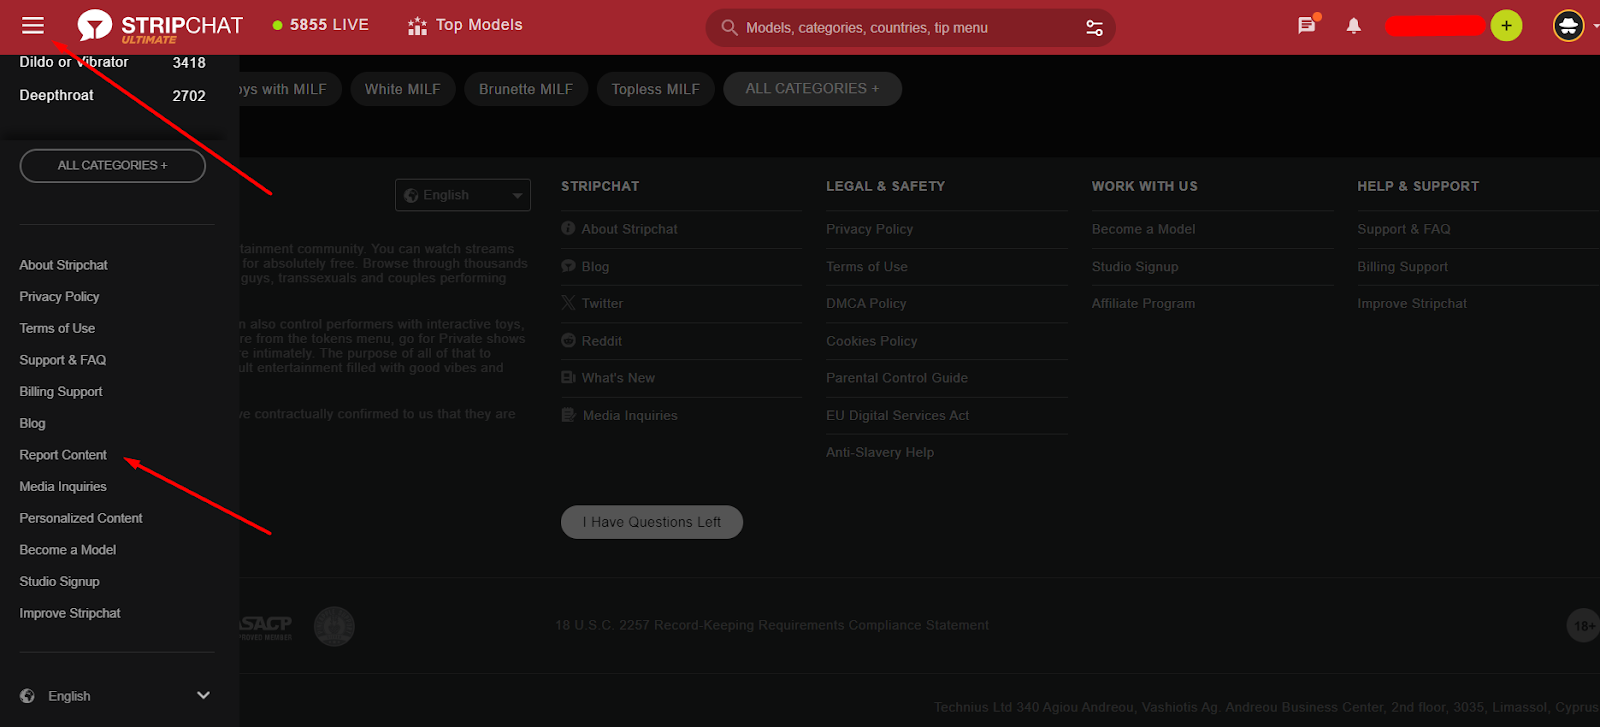1600x727 pixels.
Task: Click the Twitter X icon
Action: point(568,303)
